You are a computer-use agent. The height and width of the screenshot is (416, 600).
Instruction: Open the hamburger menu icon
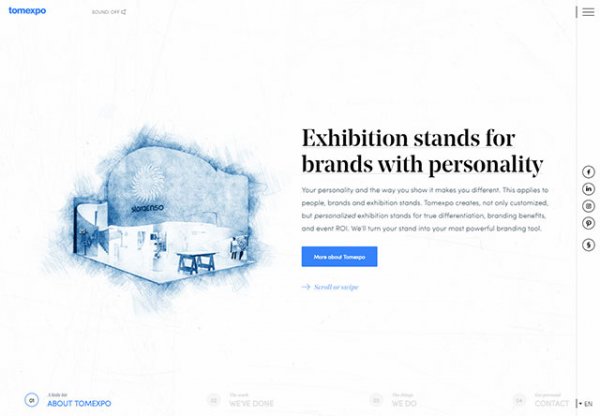(x=588, y=12)
